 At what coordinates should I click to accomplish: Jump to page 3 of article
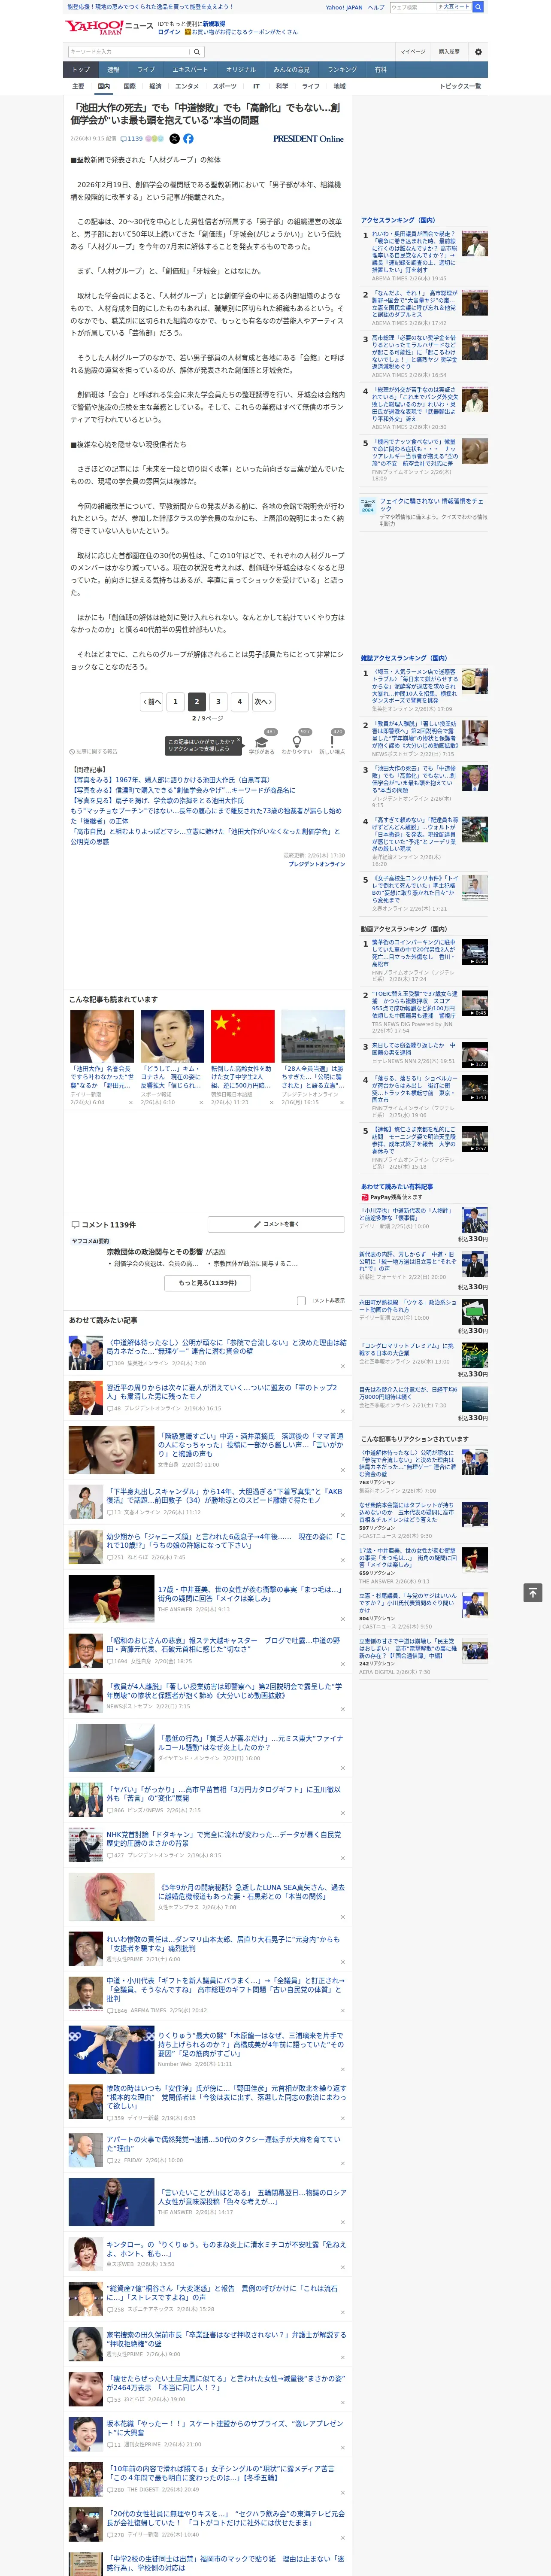click(x=218, y=702)
